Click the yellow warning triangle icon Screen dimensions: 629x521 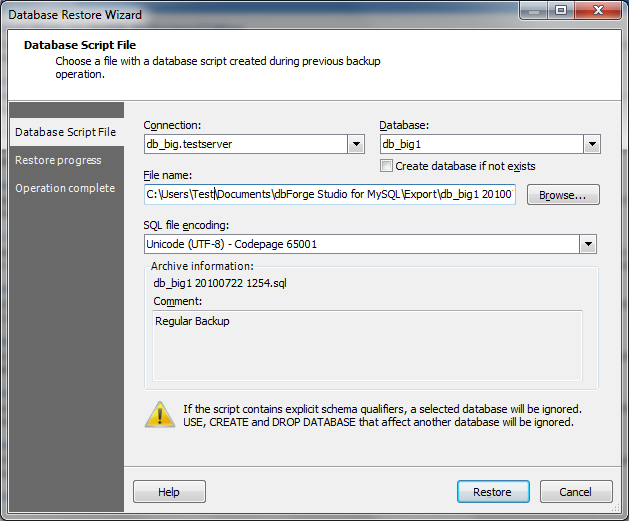point(160,415)
